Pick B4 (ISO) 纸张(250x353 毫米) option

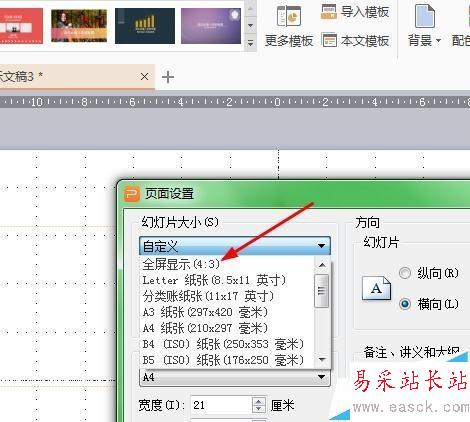tap(227, 344)
